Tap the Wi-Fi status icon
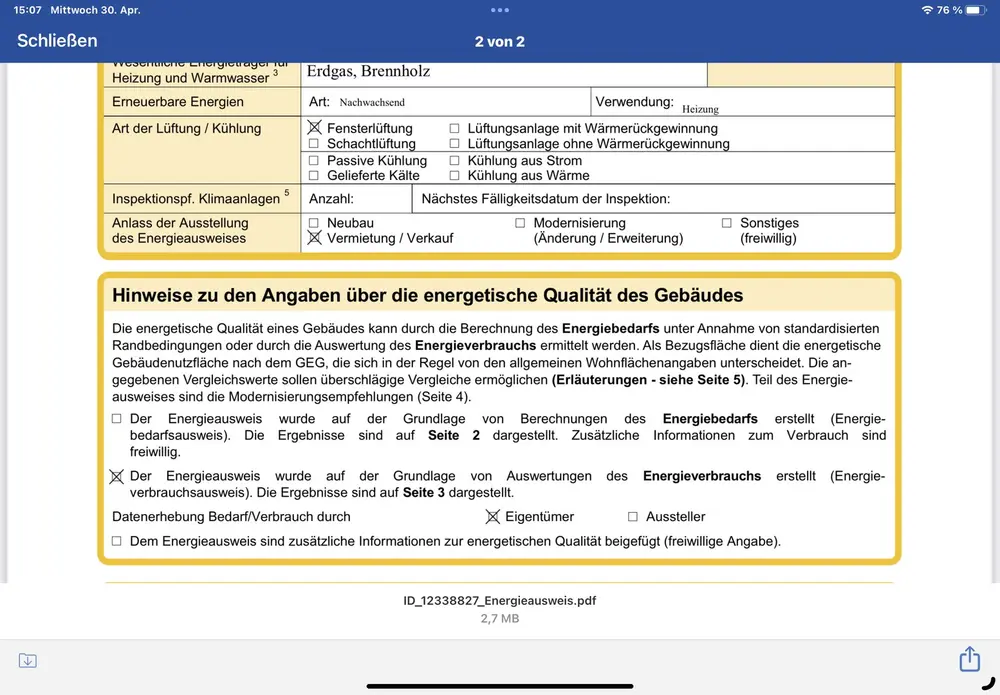 (927, 10)
